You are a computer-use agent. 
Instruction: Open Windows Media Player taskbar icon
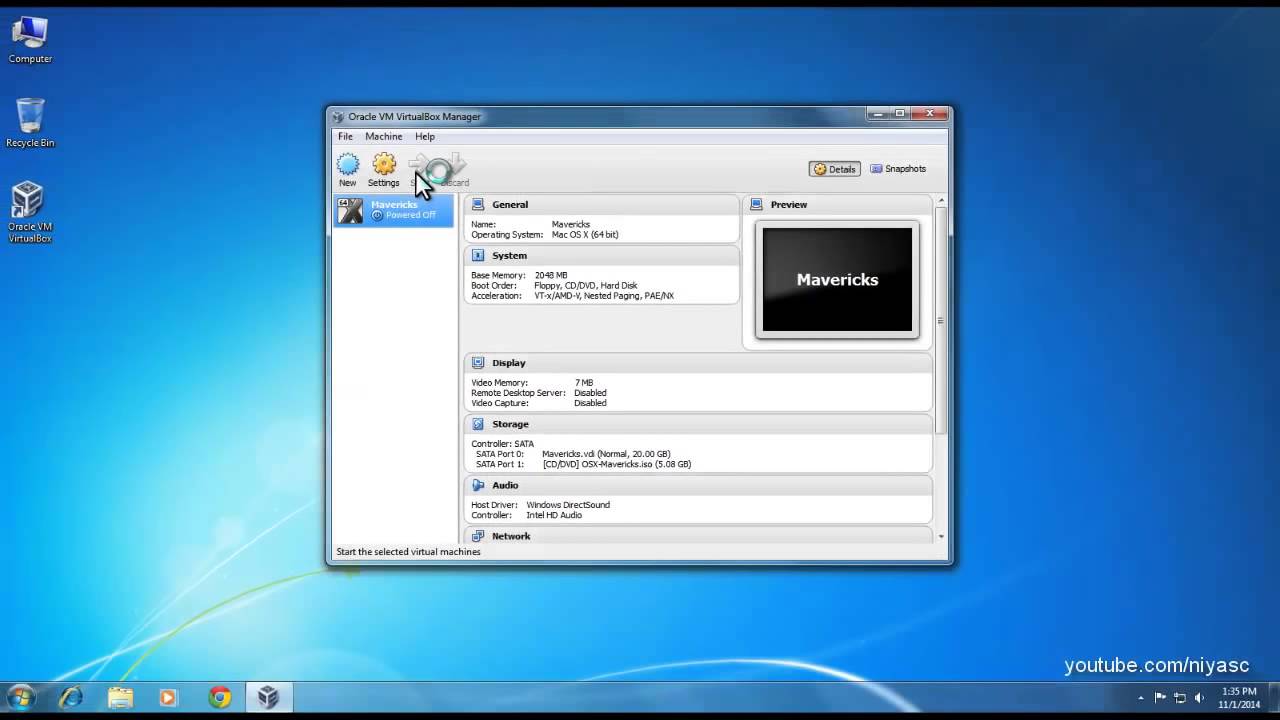(168, 698)
